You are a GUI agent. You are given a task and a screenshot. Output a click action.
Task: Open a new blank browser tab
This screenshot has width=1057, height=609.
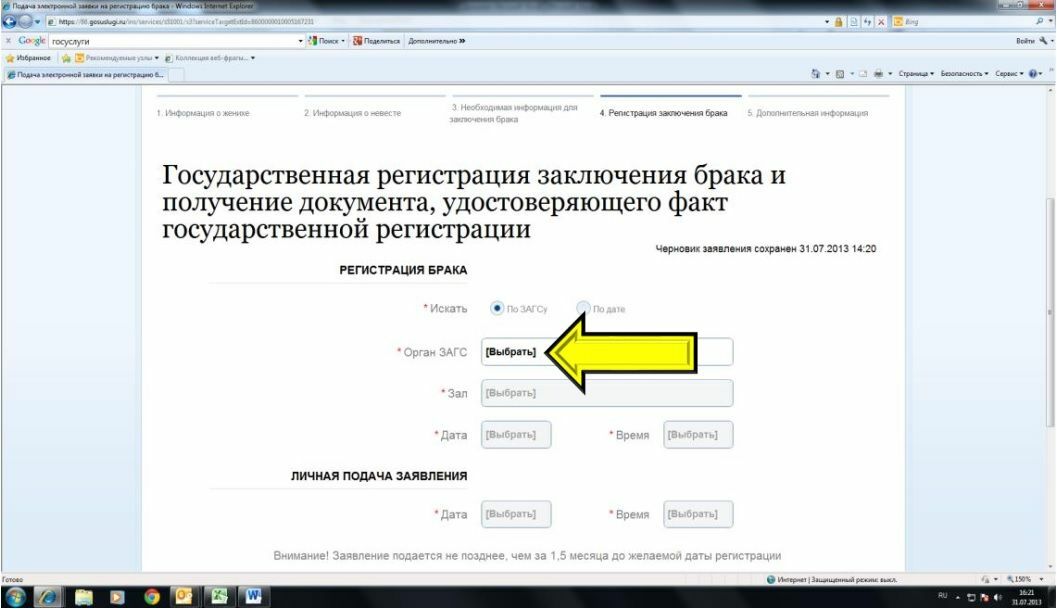(x=175, y=75)
